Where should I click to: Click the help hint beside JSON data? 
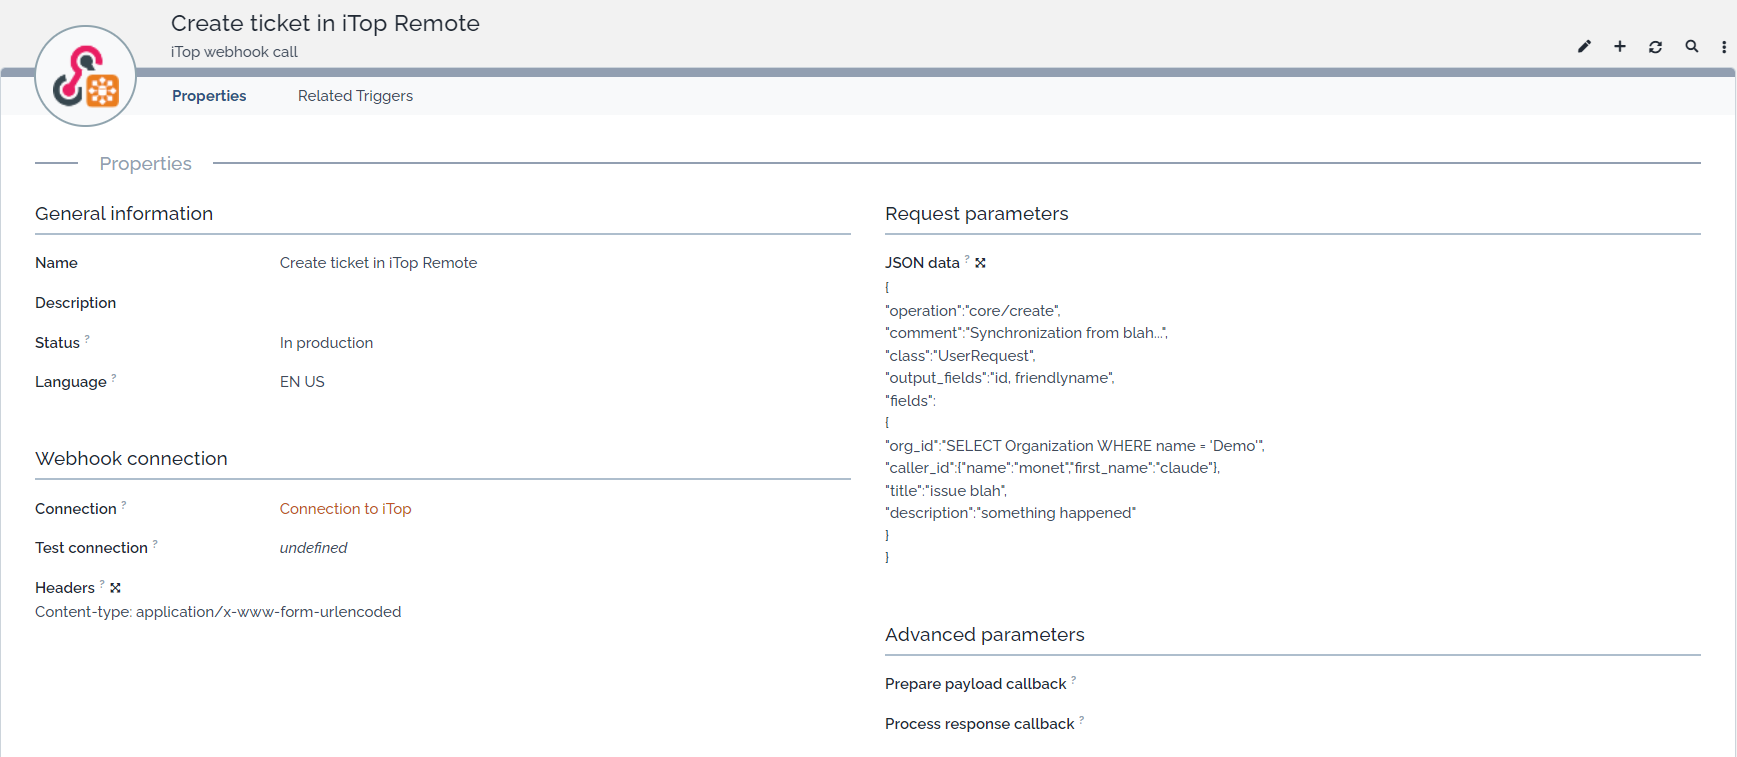click(x=967, y=259)
